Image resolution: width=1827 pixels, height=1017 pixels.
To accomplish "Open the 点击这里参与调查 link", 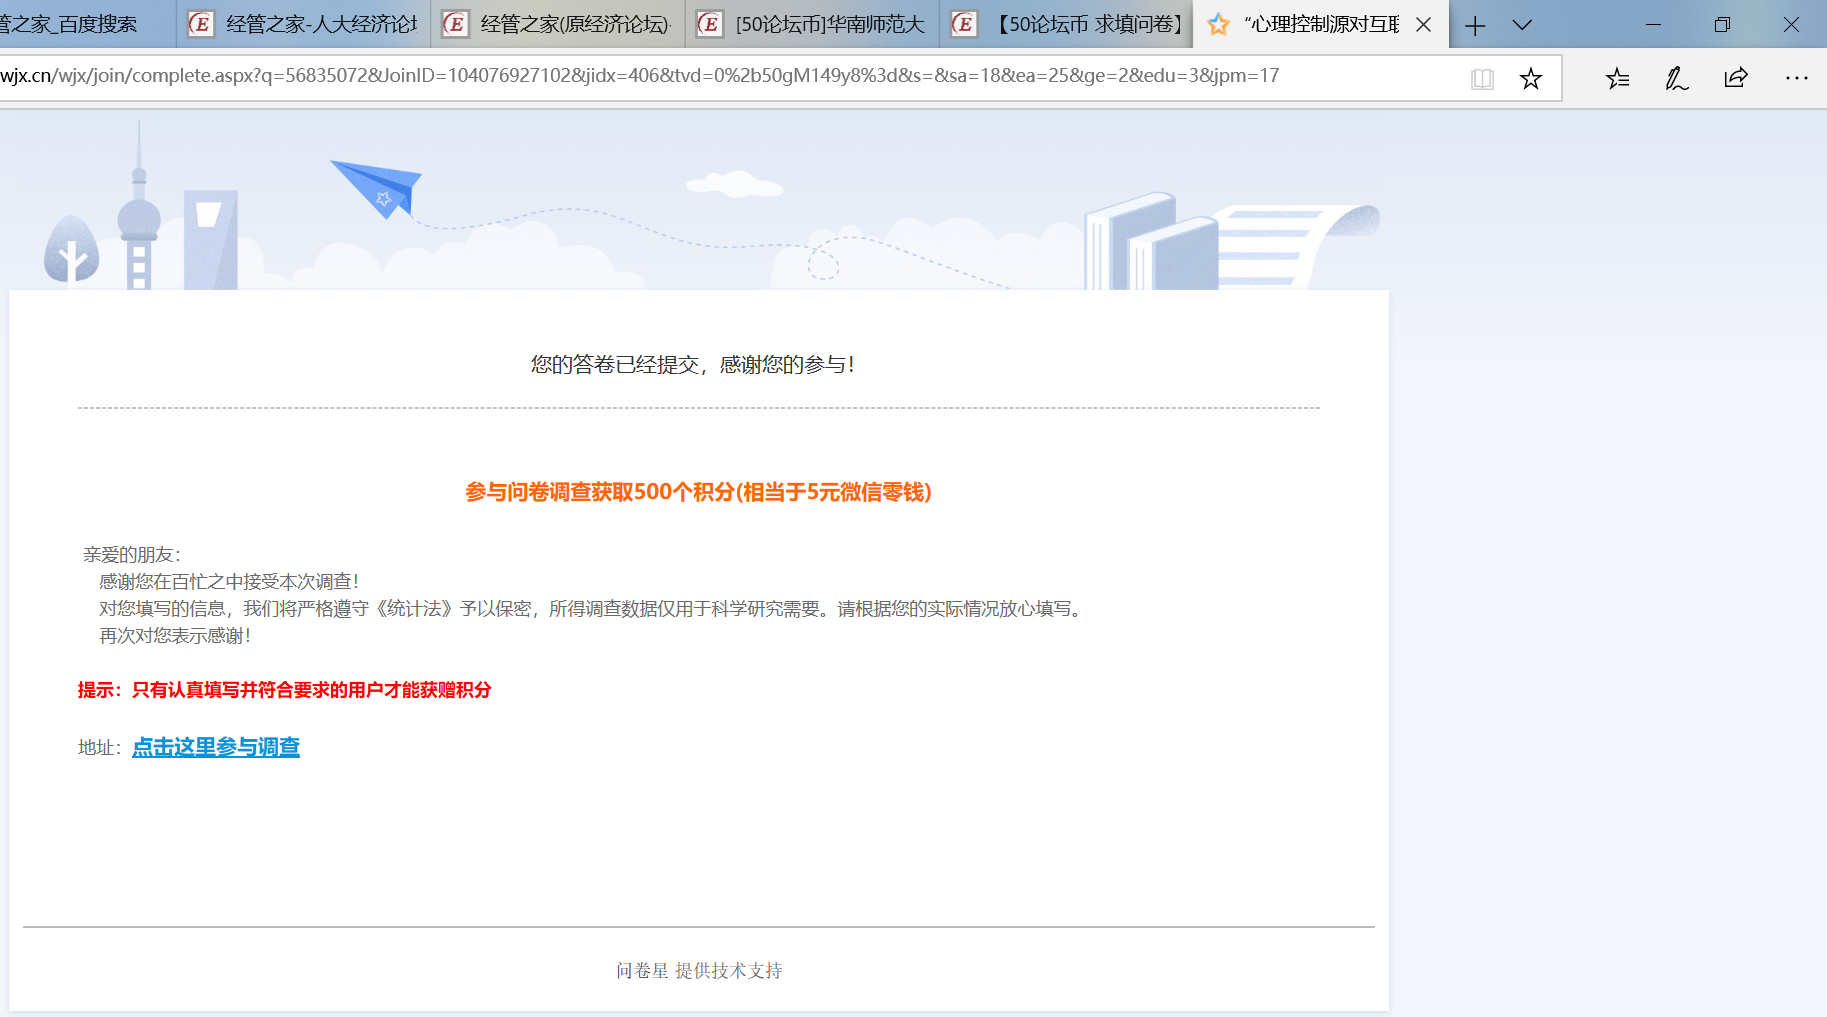I will (x=216, y=747).
